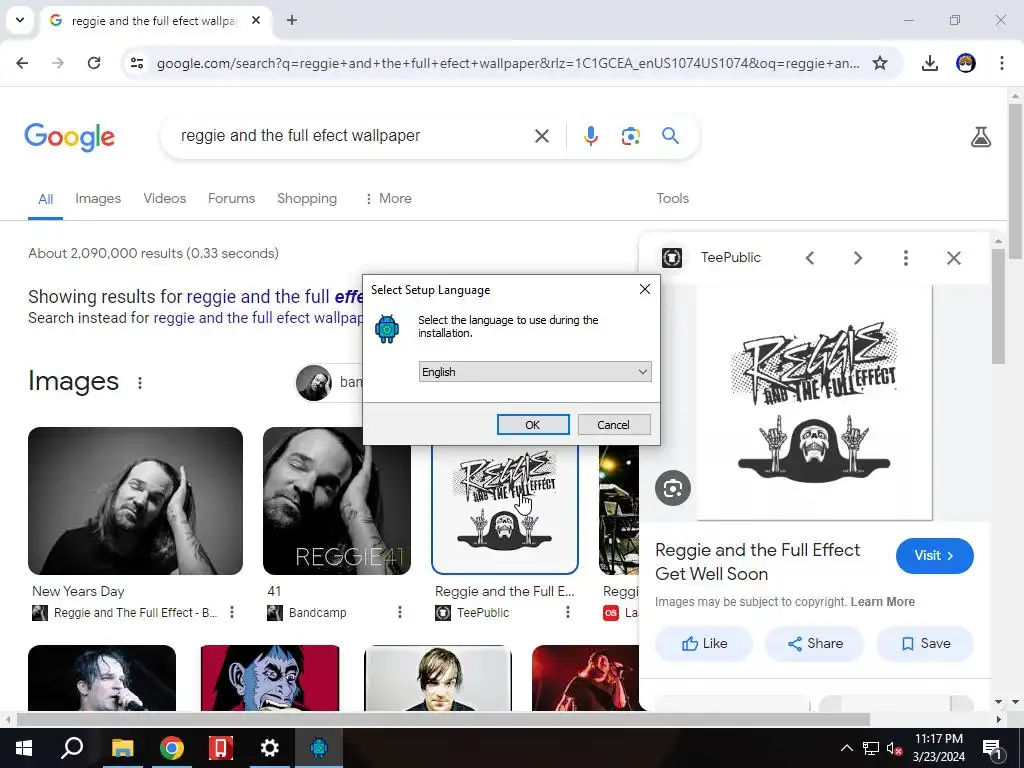
Task: Click corrected search suggestion link
Action: [x=275, y=297]
